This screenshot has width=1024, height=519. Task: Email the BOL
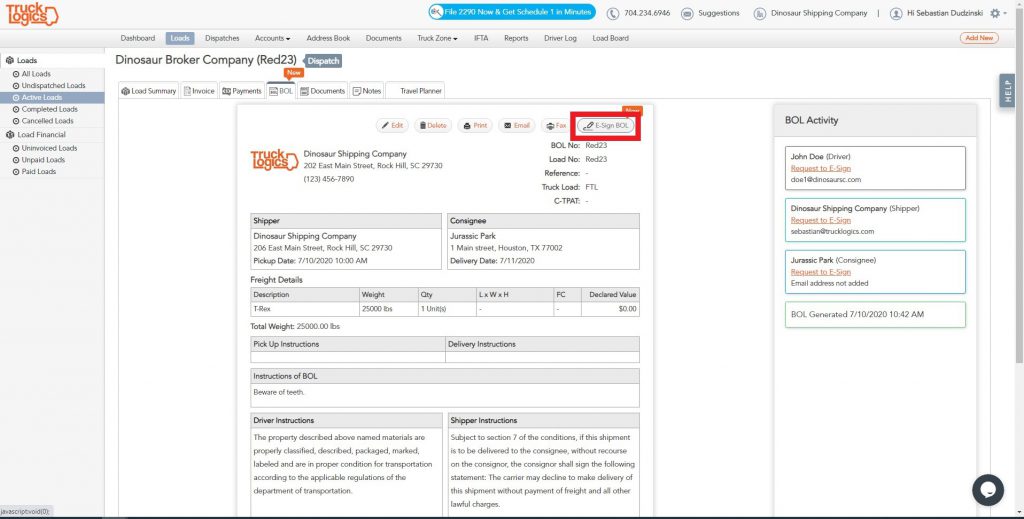(x=516, y=125)
